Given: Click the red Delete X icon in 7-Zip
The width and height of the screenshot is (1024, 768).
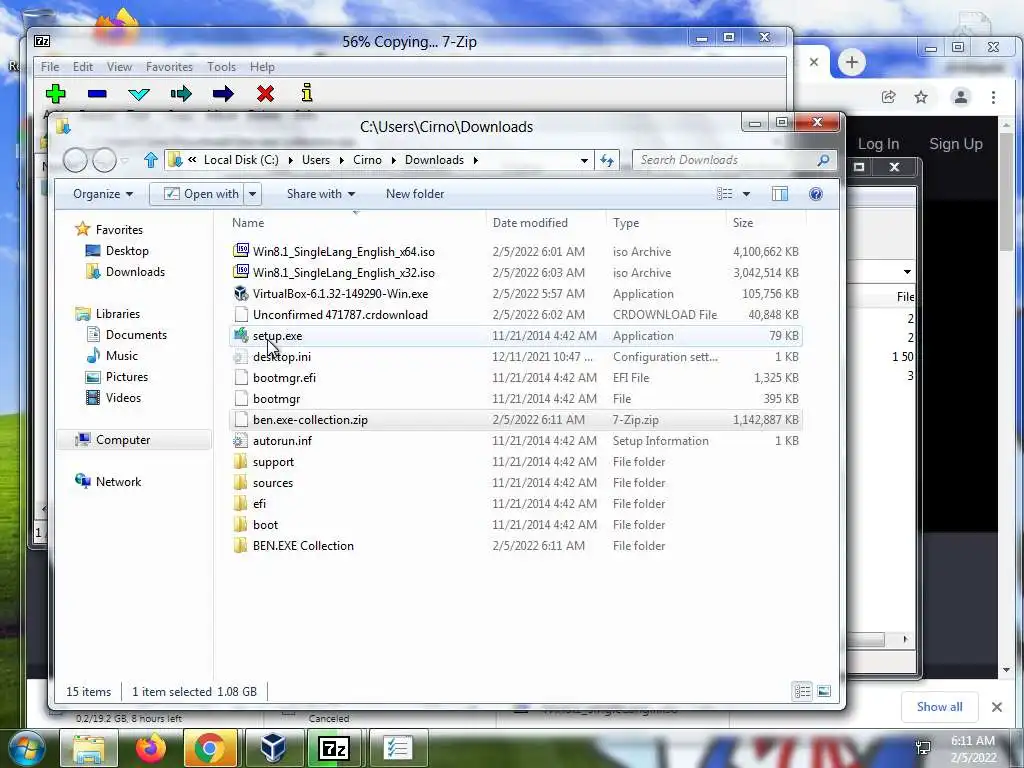Looking at the screenshot, I should [265, 94].
